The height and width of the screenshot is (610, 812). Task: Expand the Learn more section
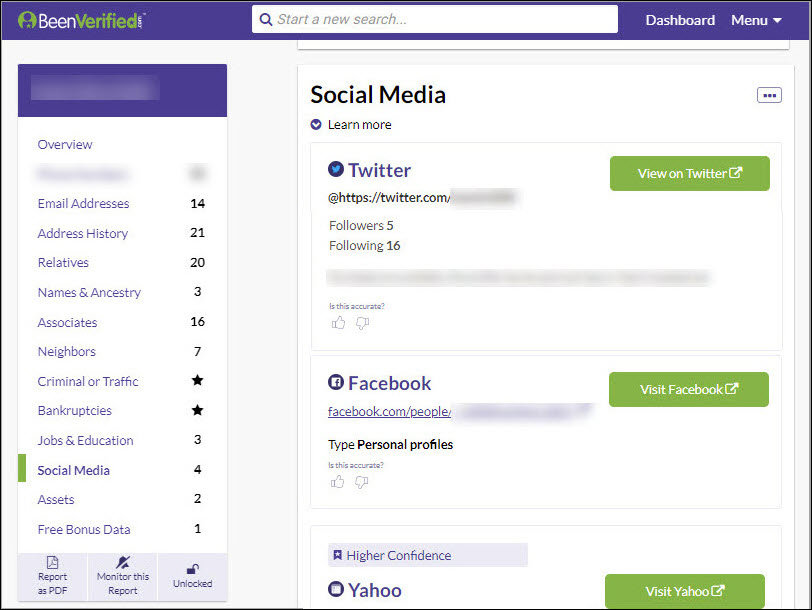pos(351,125)
